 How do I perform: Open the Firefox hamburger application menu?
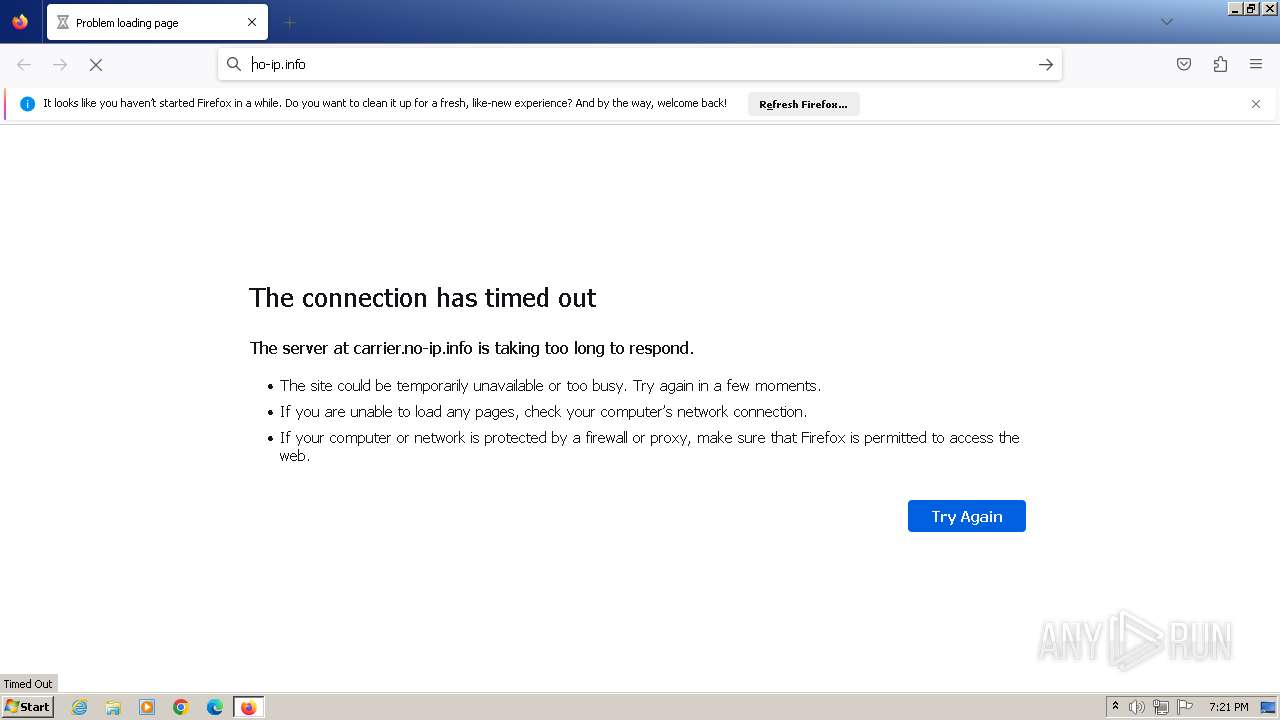coord(1256,64)
